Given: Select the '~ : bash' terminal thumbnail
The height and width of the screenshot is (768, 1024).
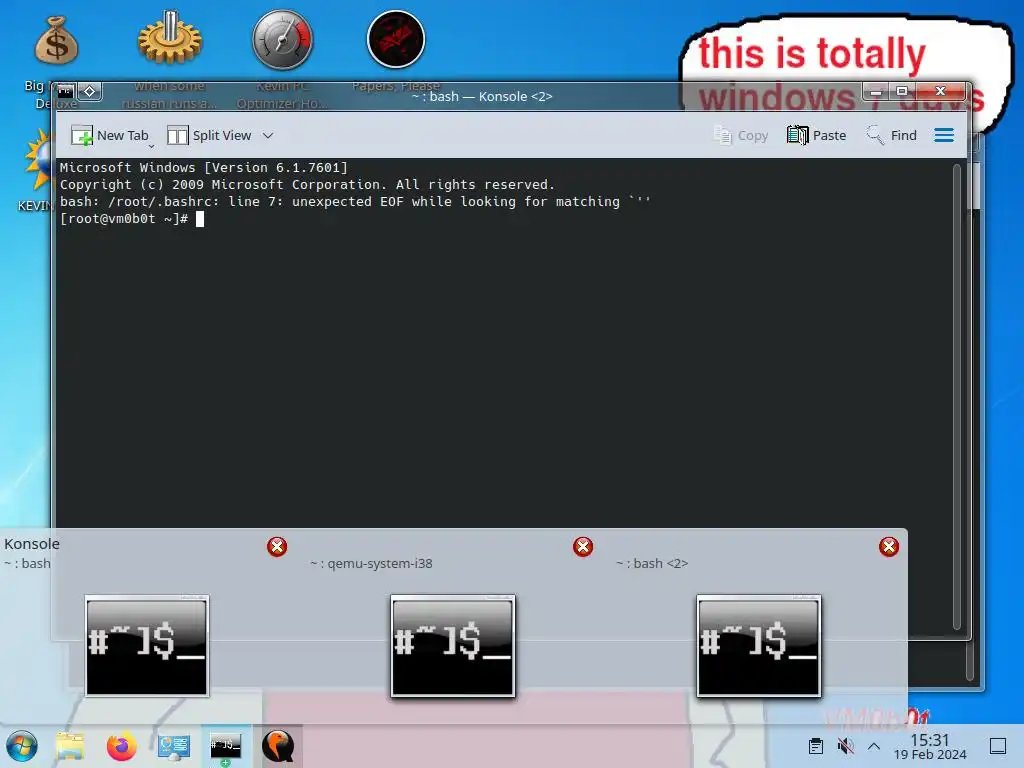Looking at the screenshot, I should click(147, 645).
